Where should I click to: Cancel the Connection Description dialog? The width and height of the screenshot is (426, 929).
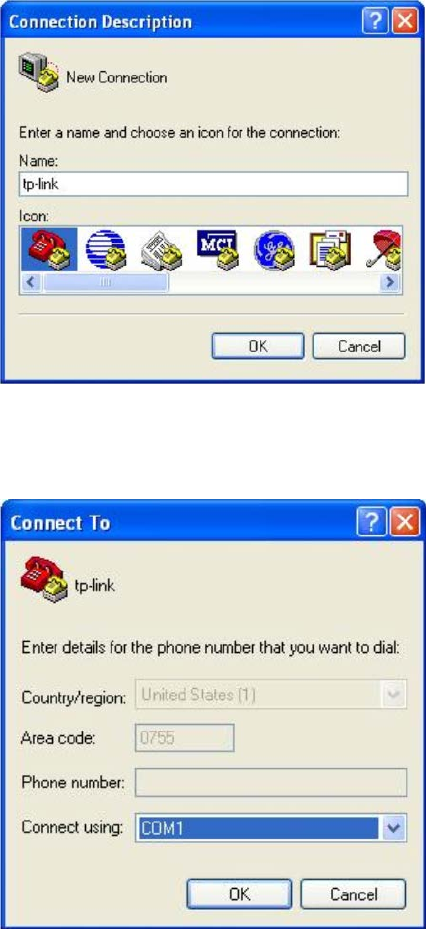click(x=359, y=346)
